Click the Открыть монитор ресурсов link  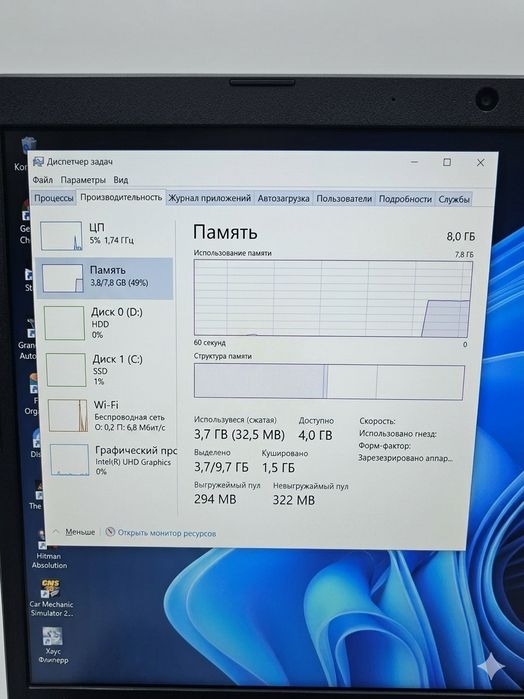[166, 533]
